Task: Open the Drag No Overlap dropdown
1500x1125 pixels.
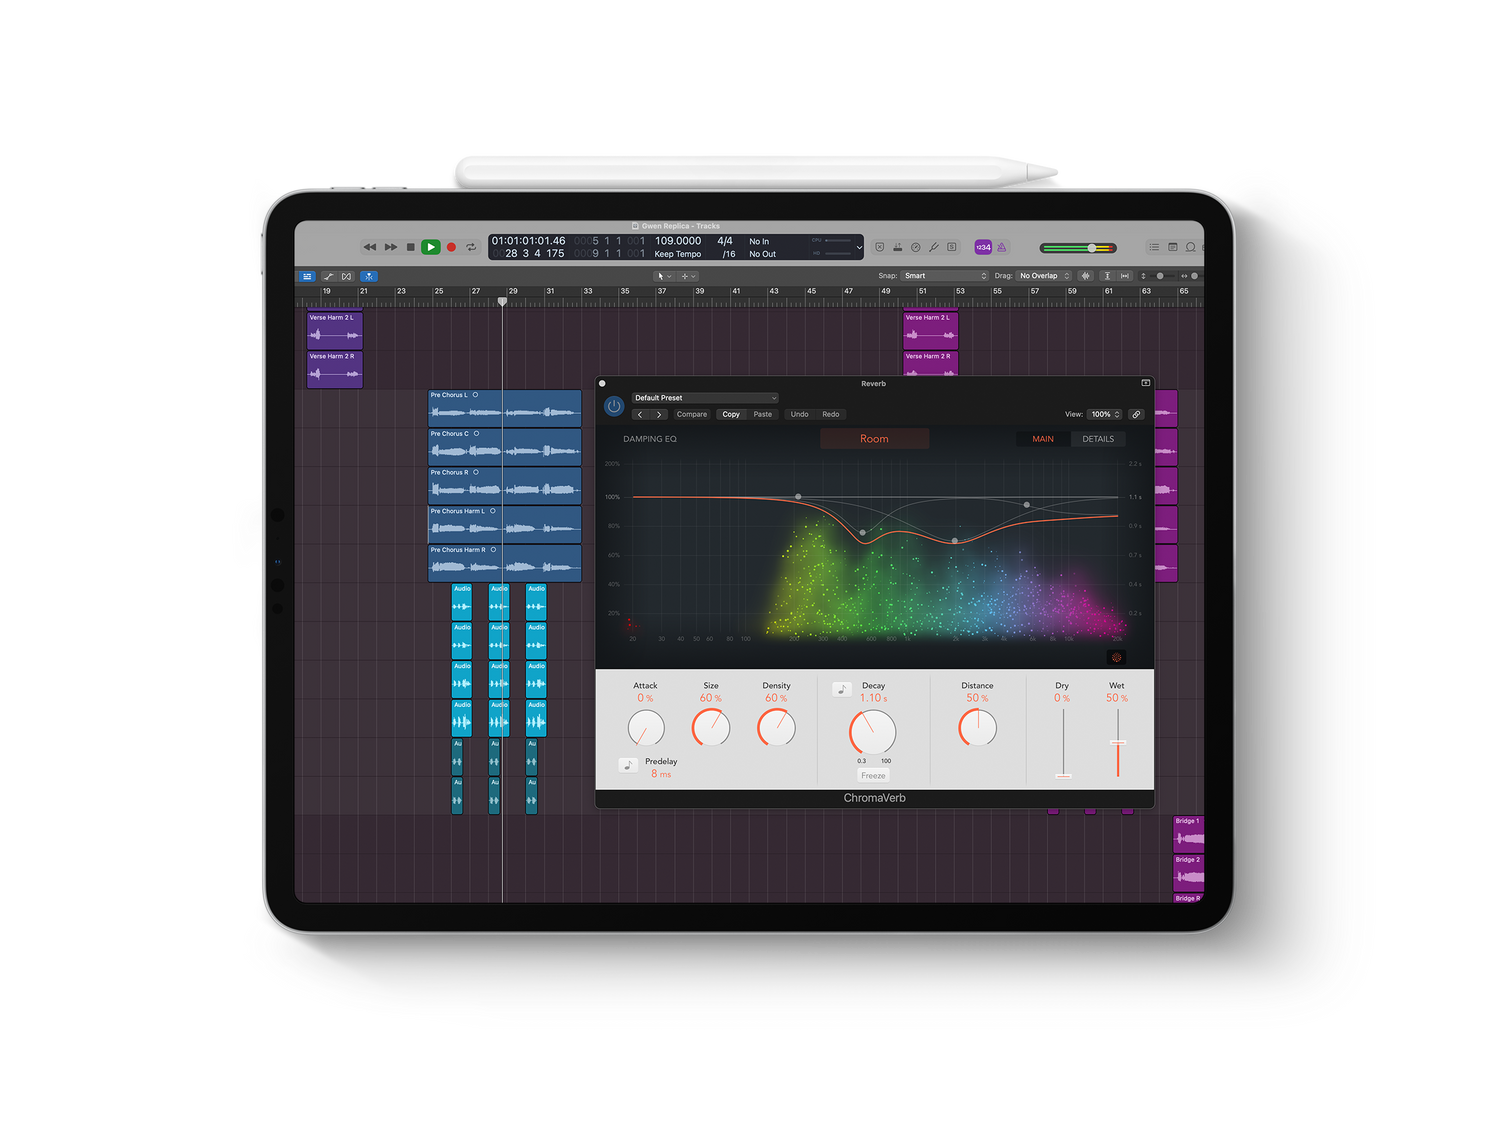Action: pyautogui.click(x=1044, y=276)
